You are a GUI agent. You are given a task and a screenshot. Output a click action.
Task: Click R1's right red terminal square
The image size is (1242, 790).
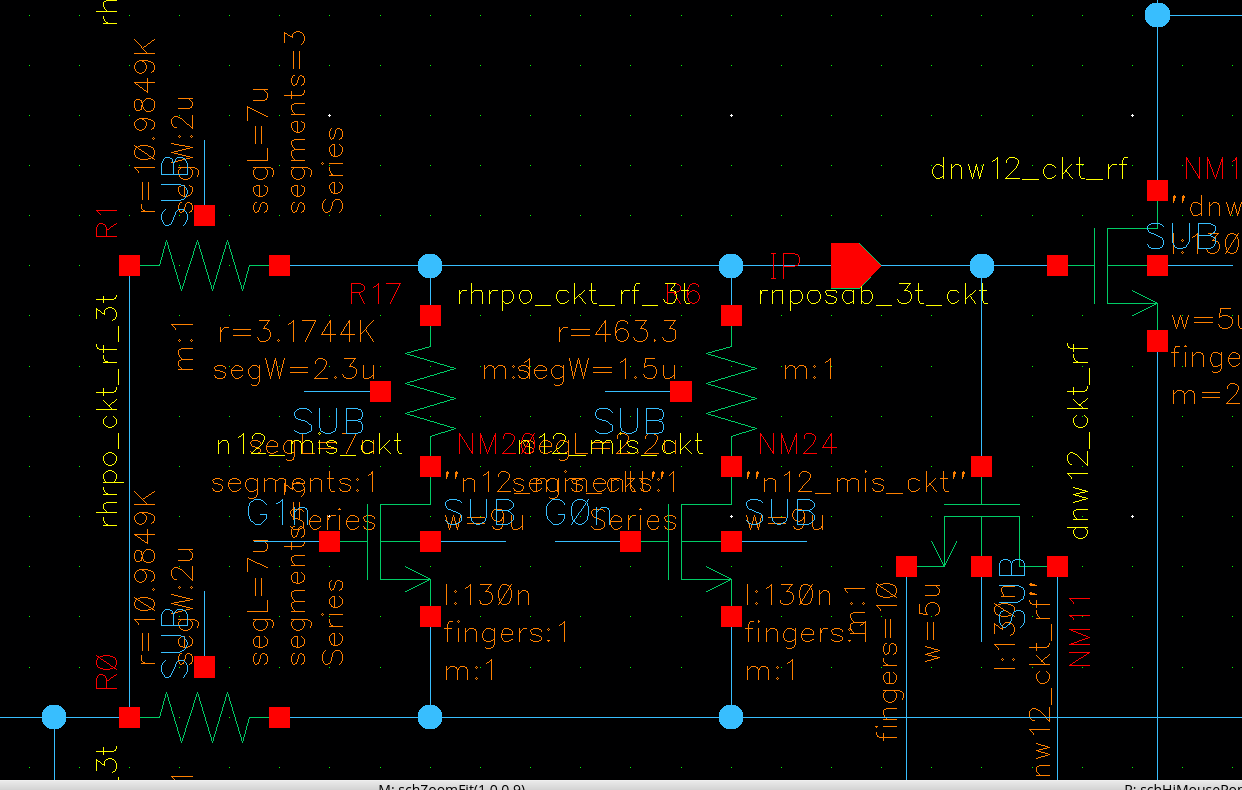tap(280, 265)
